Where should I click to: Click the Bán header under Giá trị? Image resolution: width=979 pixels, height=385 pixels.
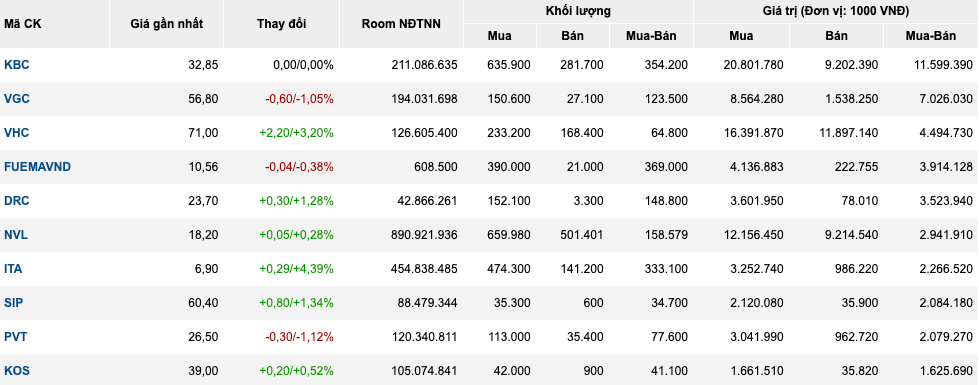836,36
